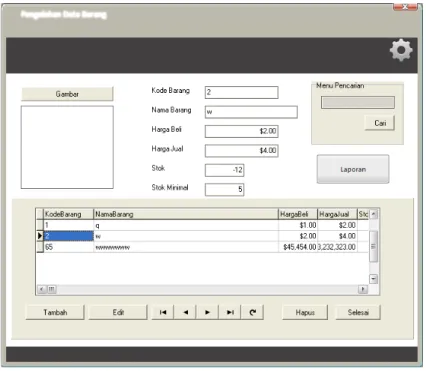Select grid row with KodeBarang 65

tap(202, 247)
